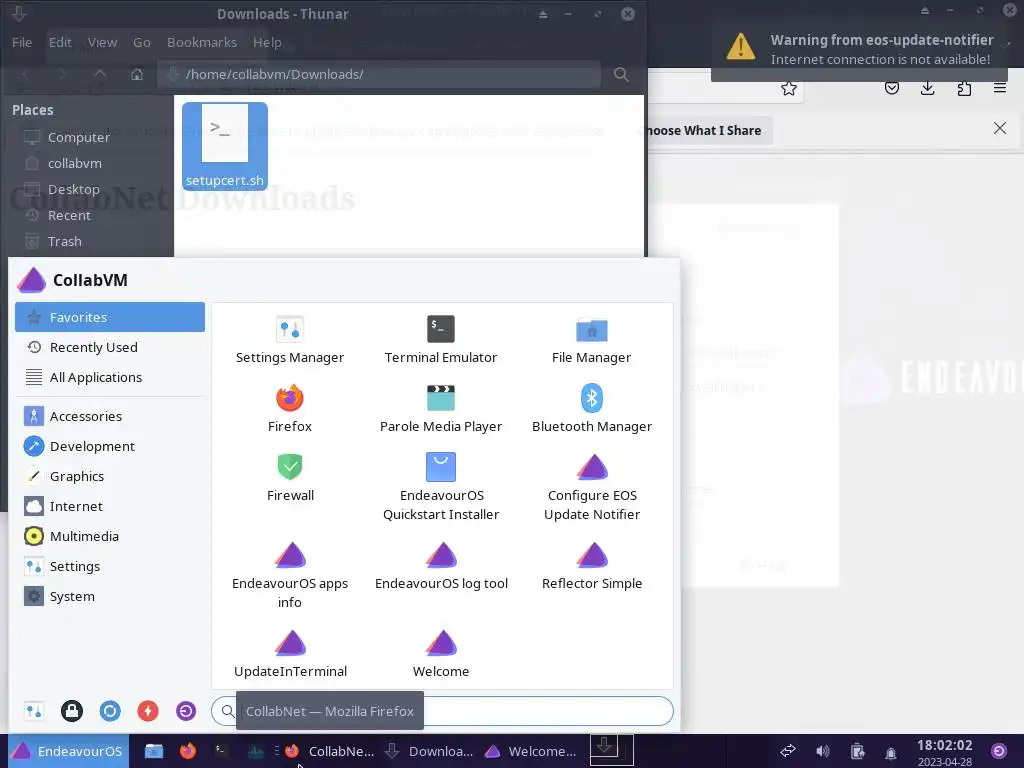Switch to Downloads Thunar taskbar window
1024x768 pixels.
(x=429, y=751)
